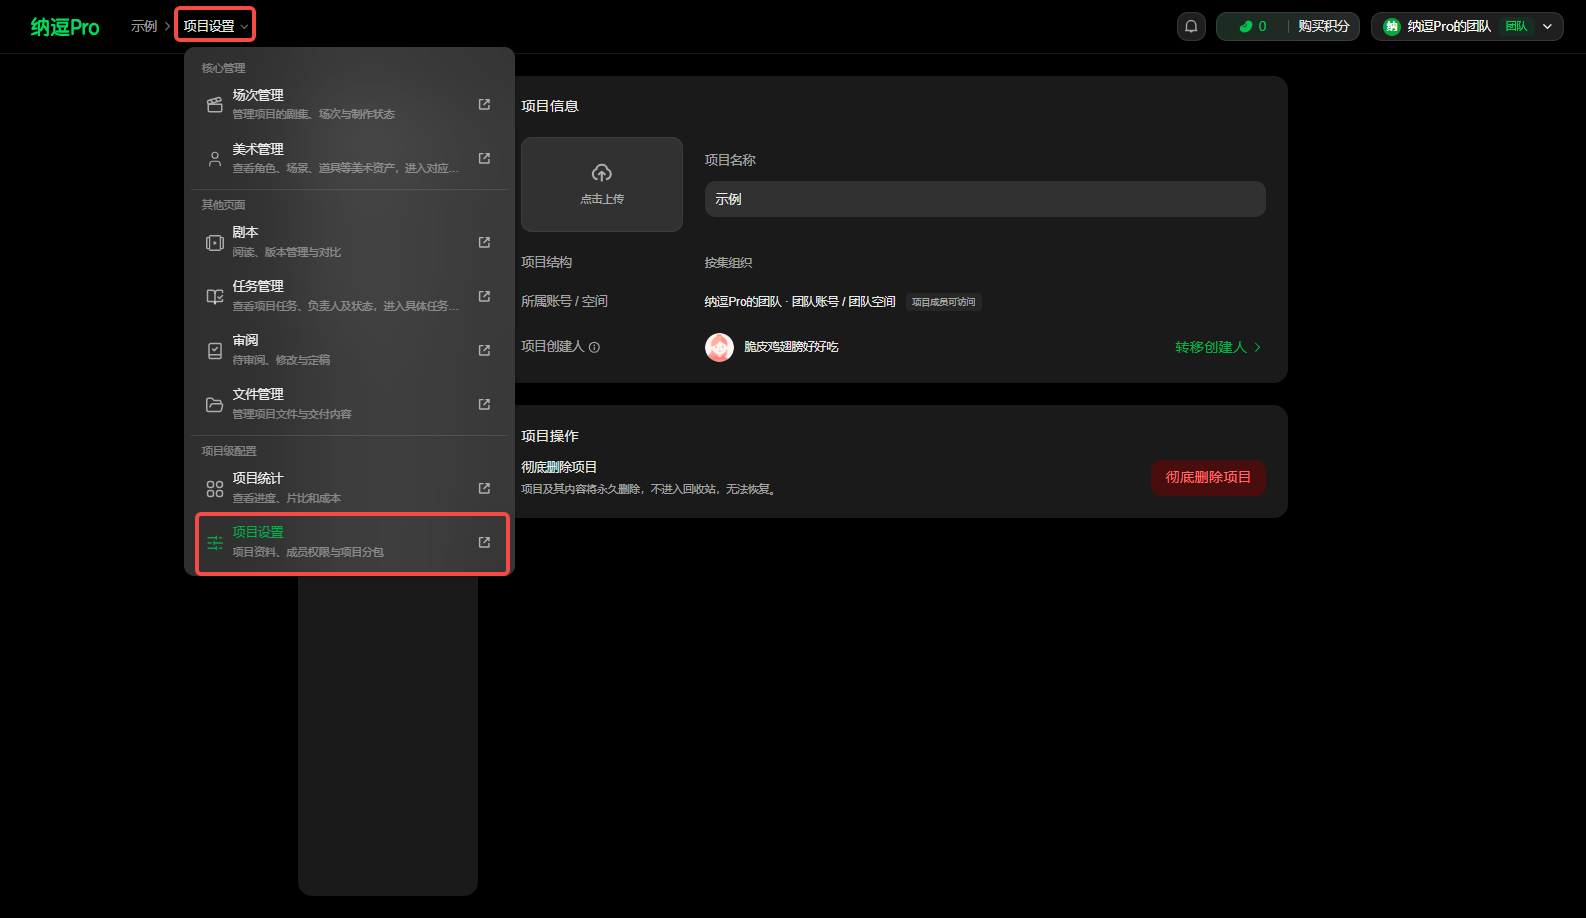Click the 购买积分 button

coord(1324,26)
